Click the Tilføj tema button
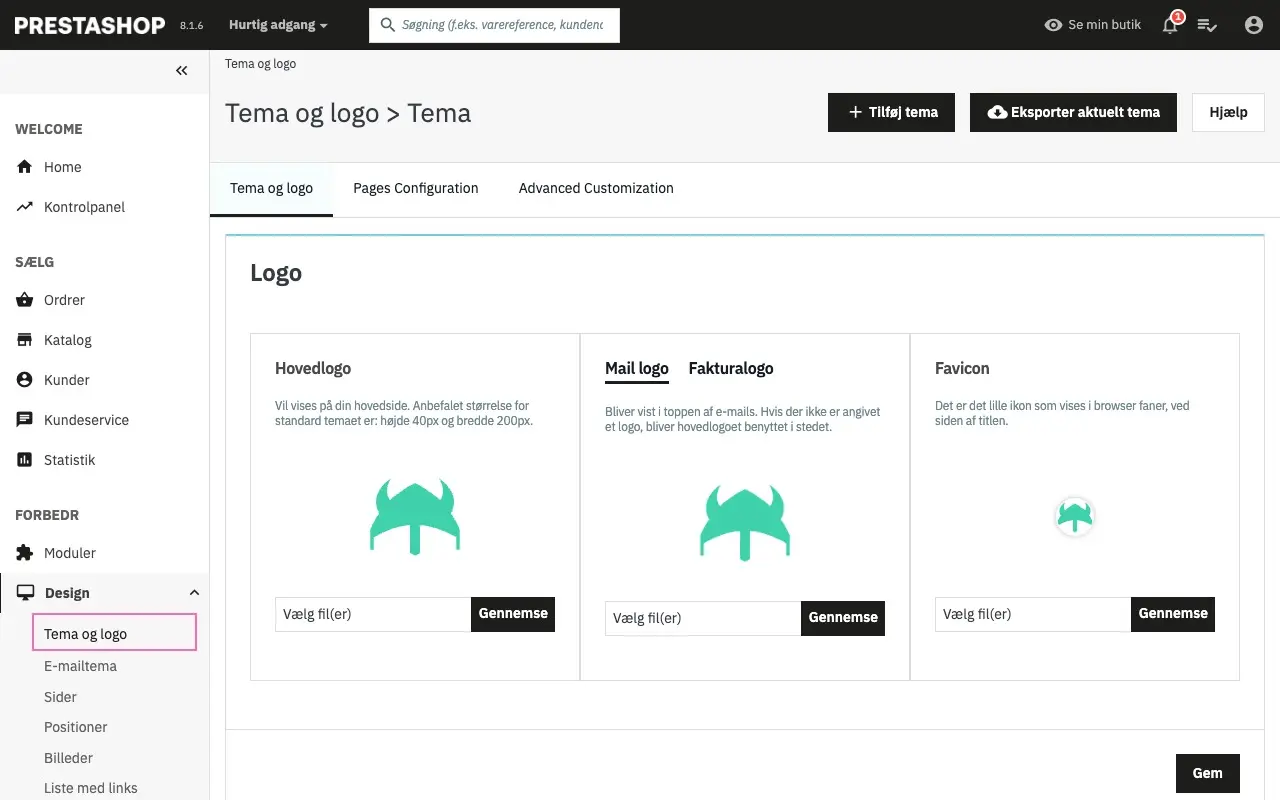 891,112
